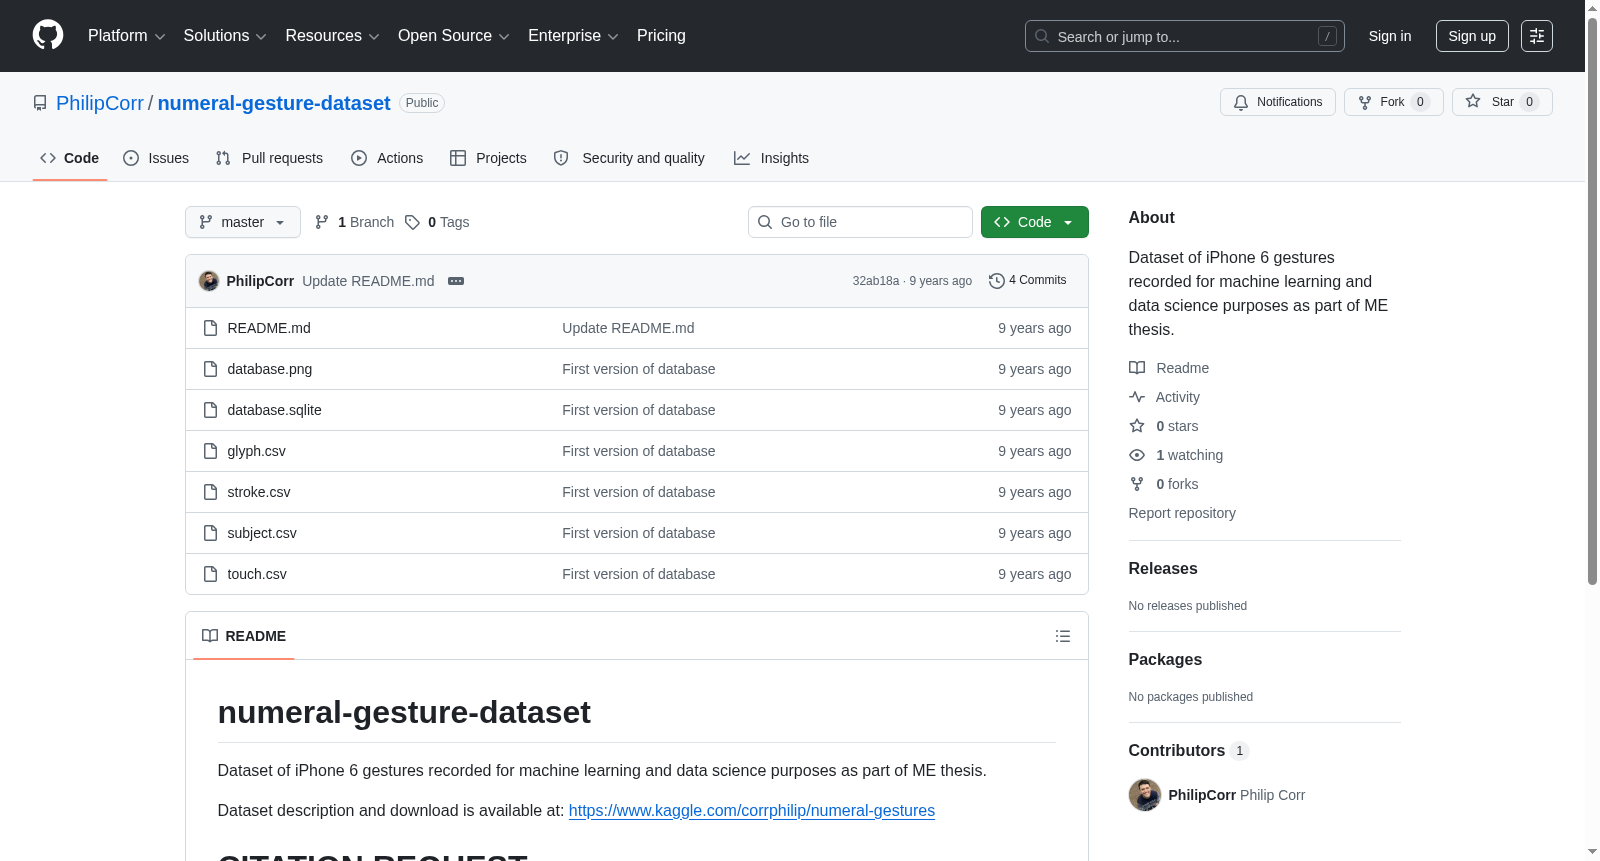The height and width of the screenshot is (861, 1600).
Task: Open the master branch selector dropdown
Action: (x=243, y=222)
